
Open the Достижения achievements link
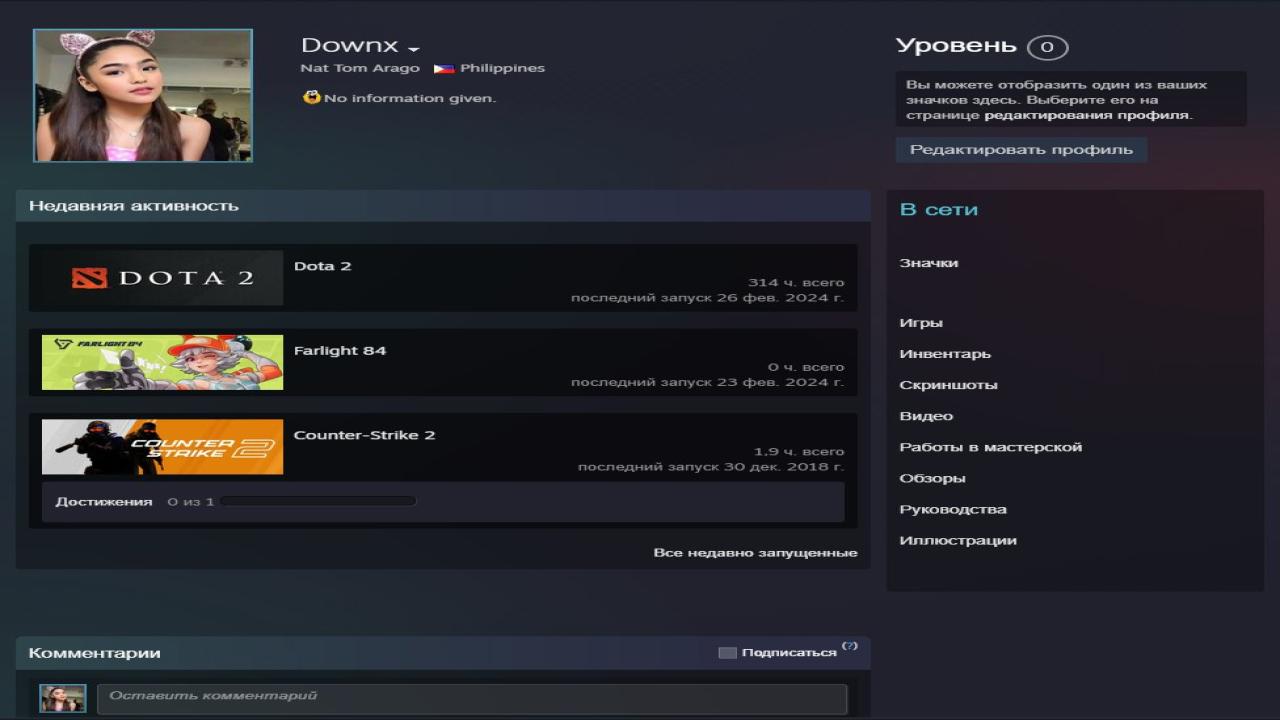pyautogui.click(x=104, y=501)
